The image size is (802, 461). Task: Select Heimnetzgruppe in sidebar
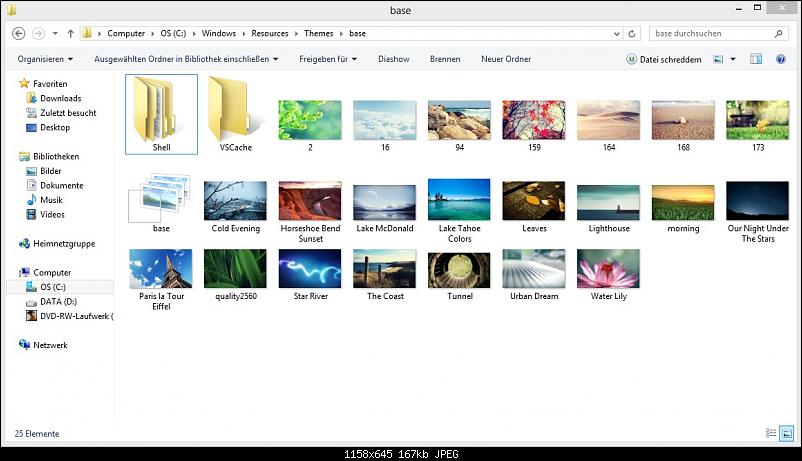(x=57, y=244)
